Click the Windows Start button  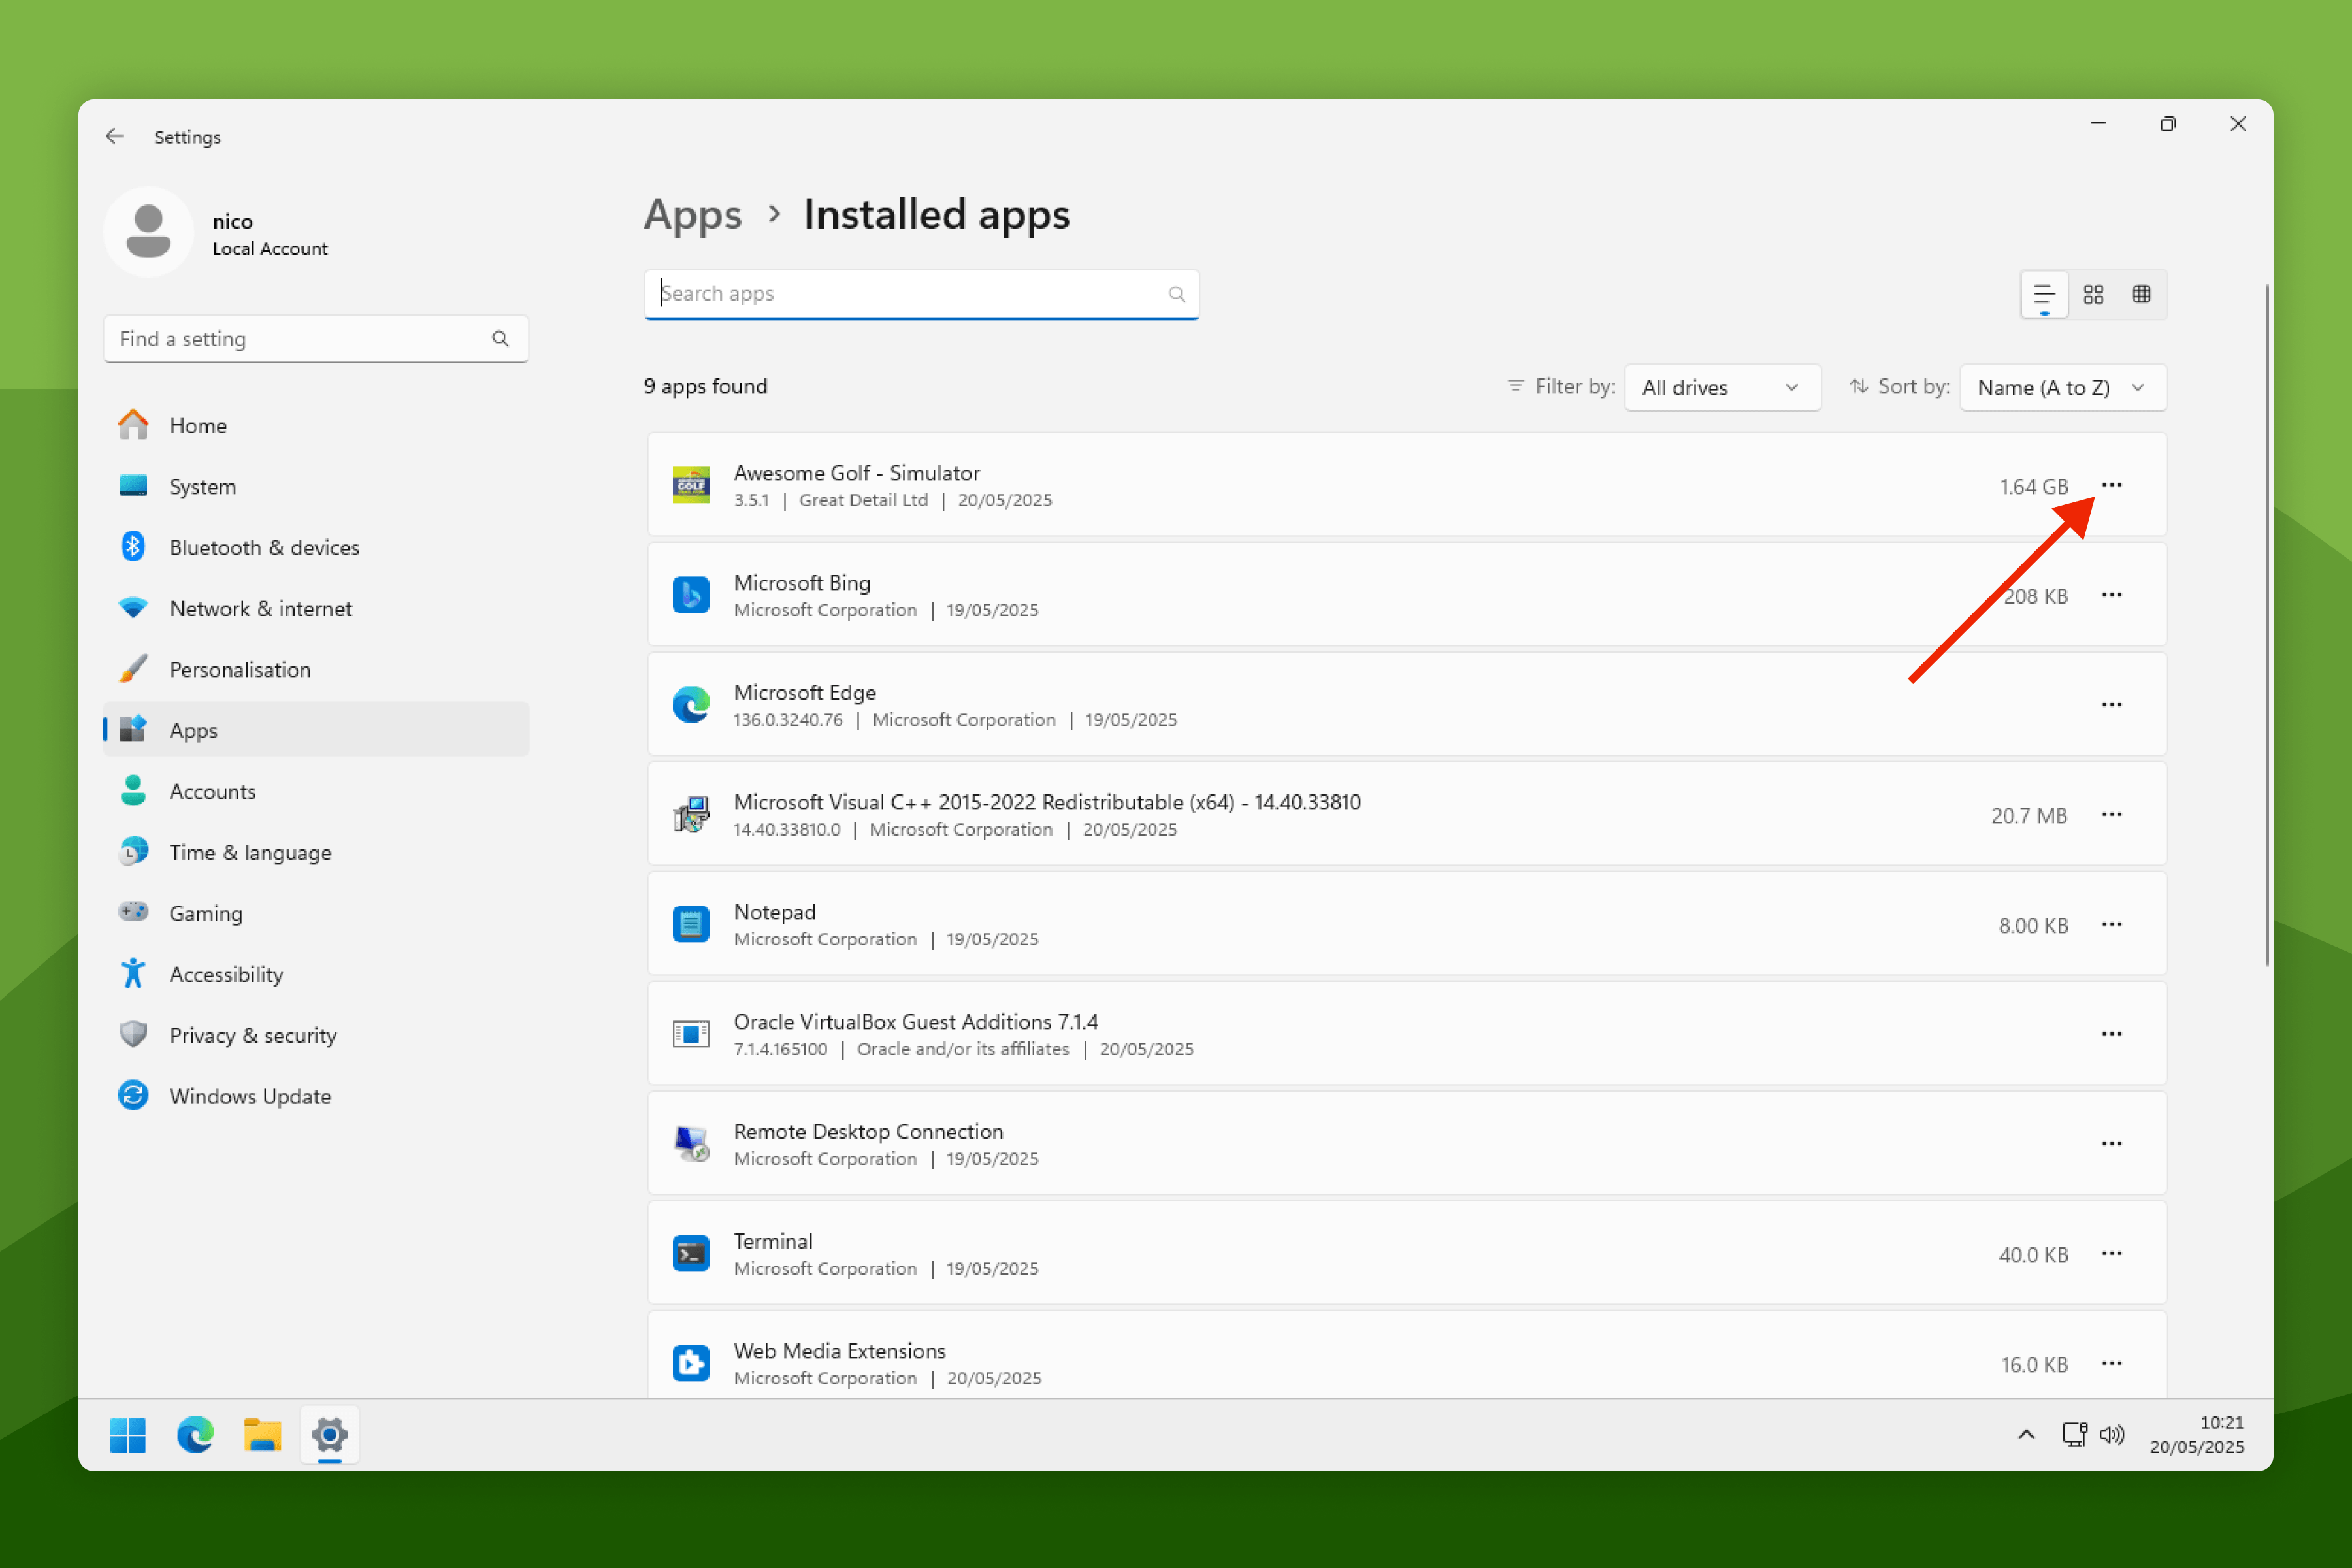click(x=128, y=1435)
